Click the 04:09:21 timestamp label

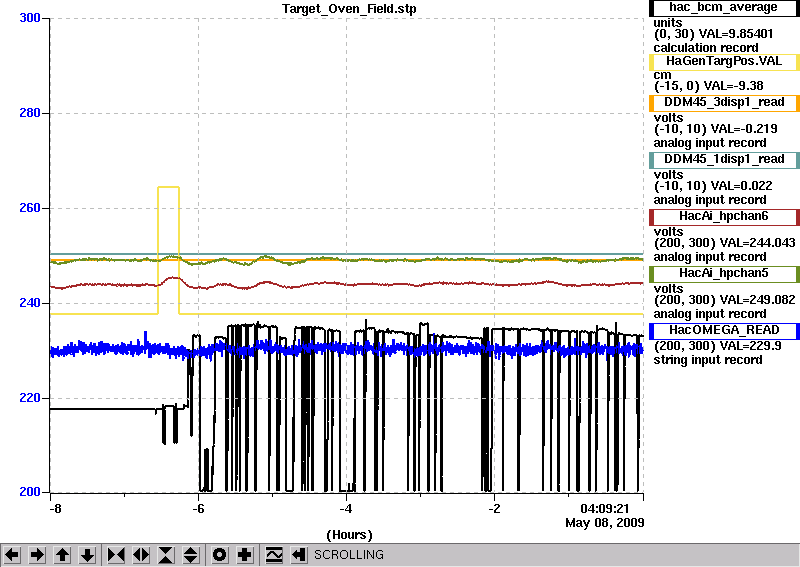pyautogui.click(x=605, y=509)
